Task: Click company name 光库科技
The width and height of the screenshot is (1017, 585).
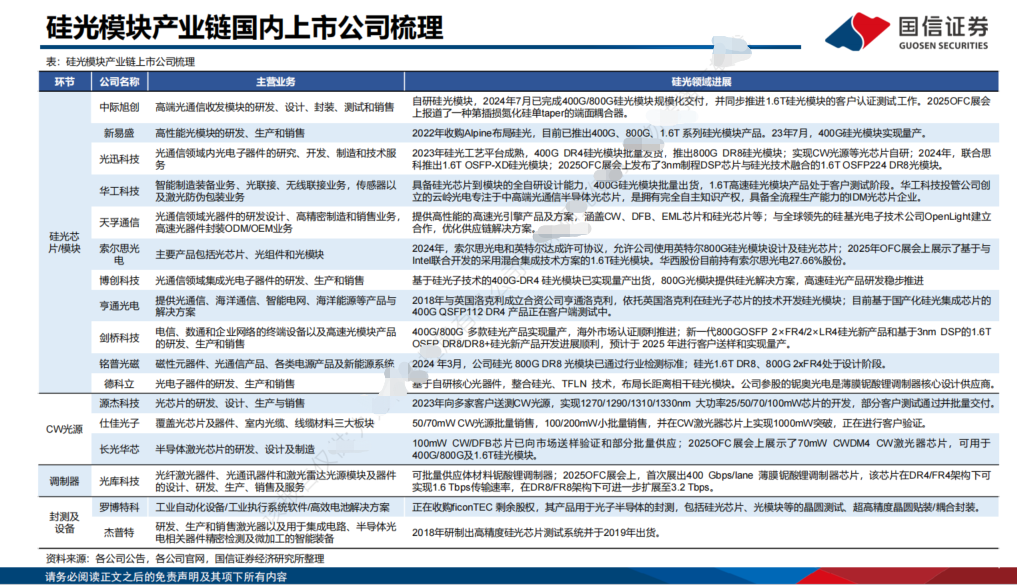Action: coord(119,481)
